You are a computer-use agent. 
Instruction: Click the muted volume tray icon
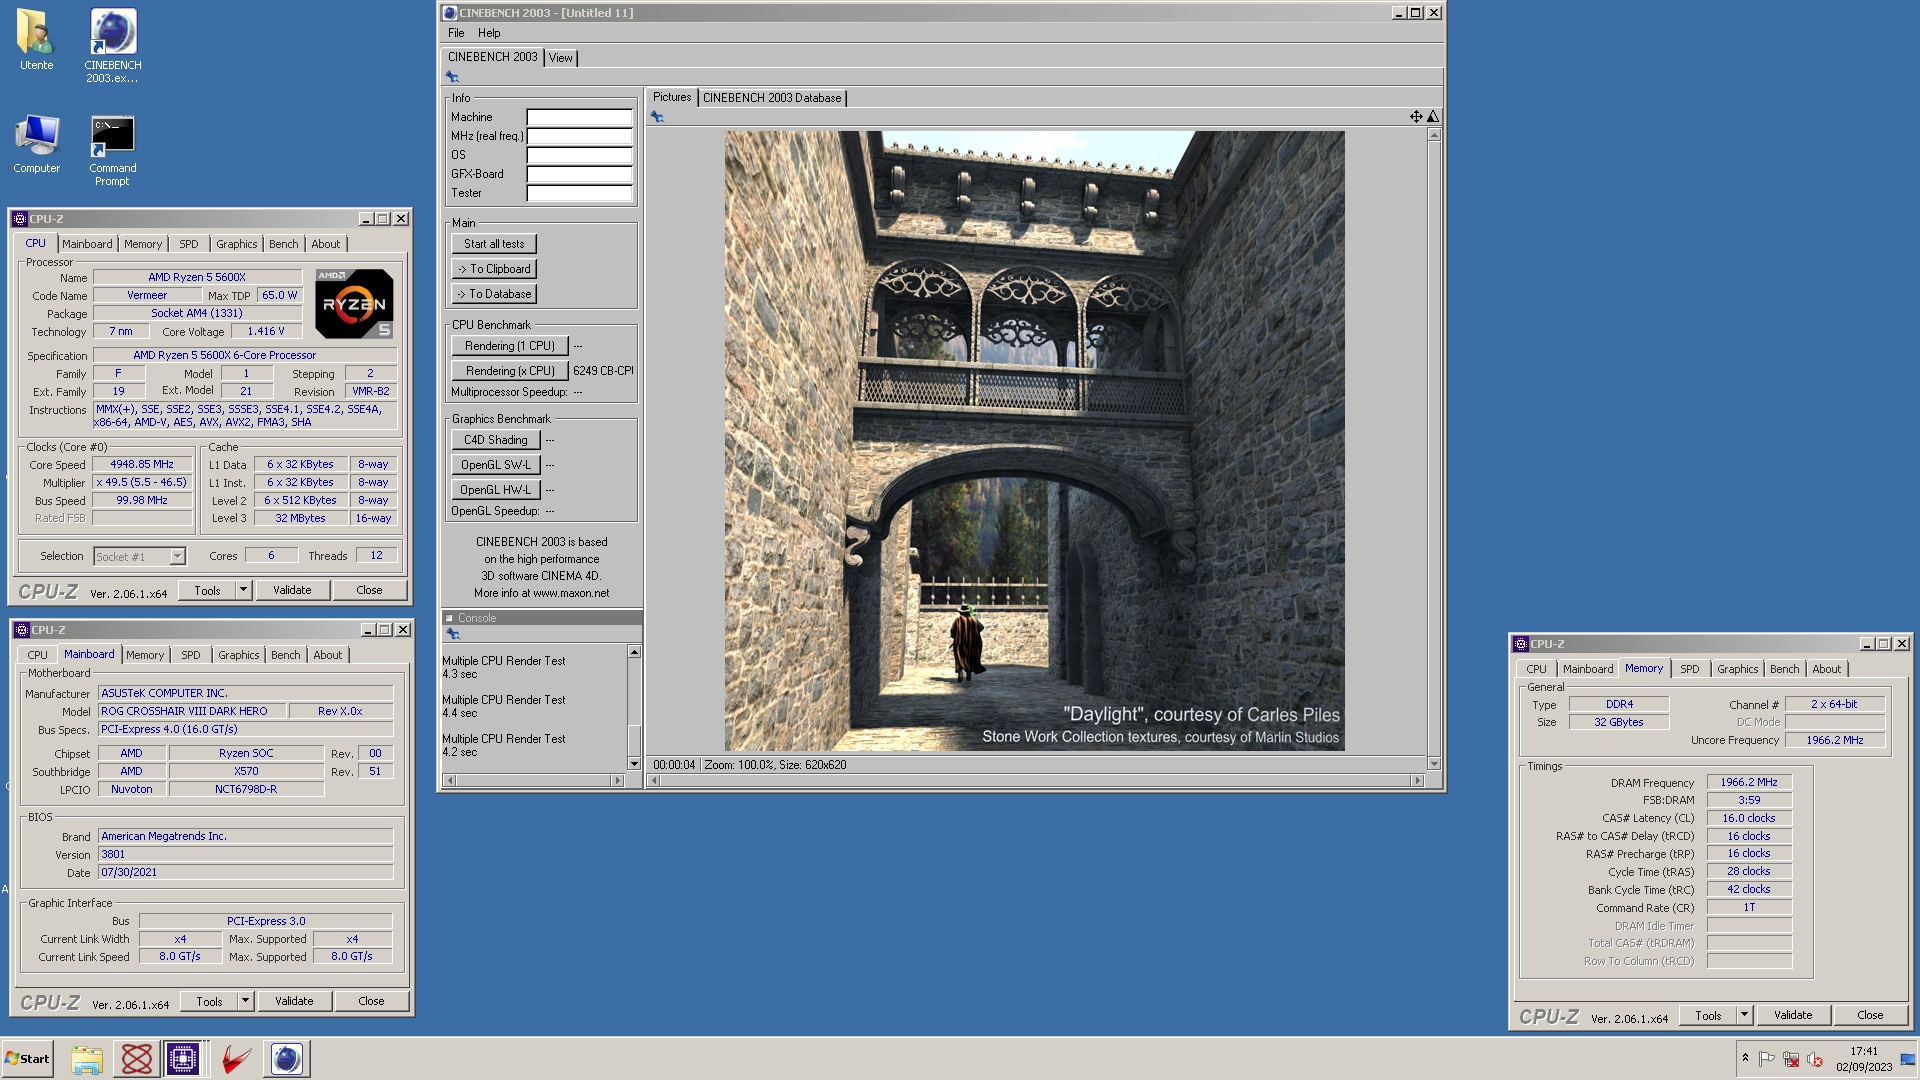point(1815,1059)
